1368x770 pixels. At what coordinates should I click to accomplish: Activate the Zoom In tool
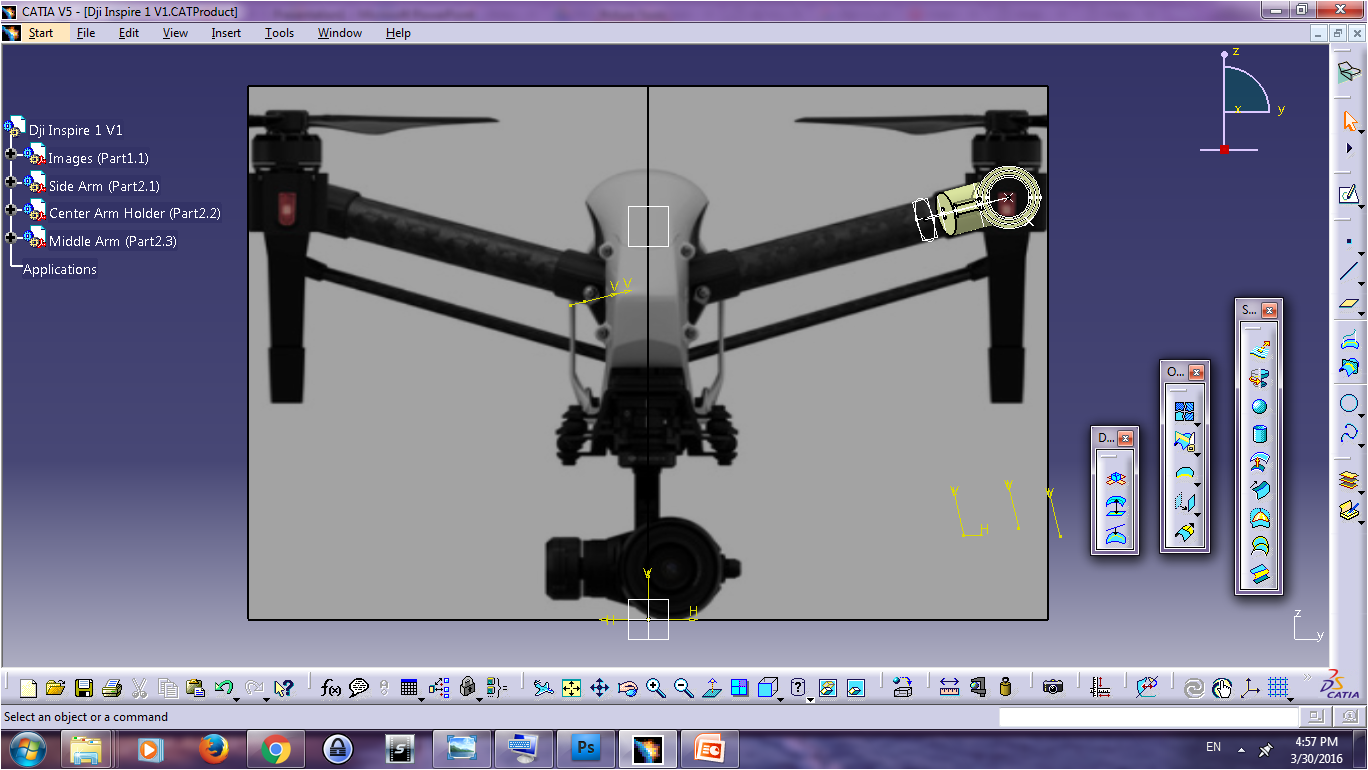(x=655, y=687)
